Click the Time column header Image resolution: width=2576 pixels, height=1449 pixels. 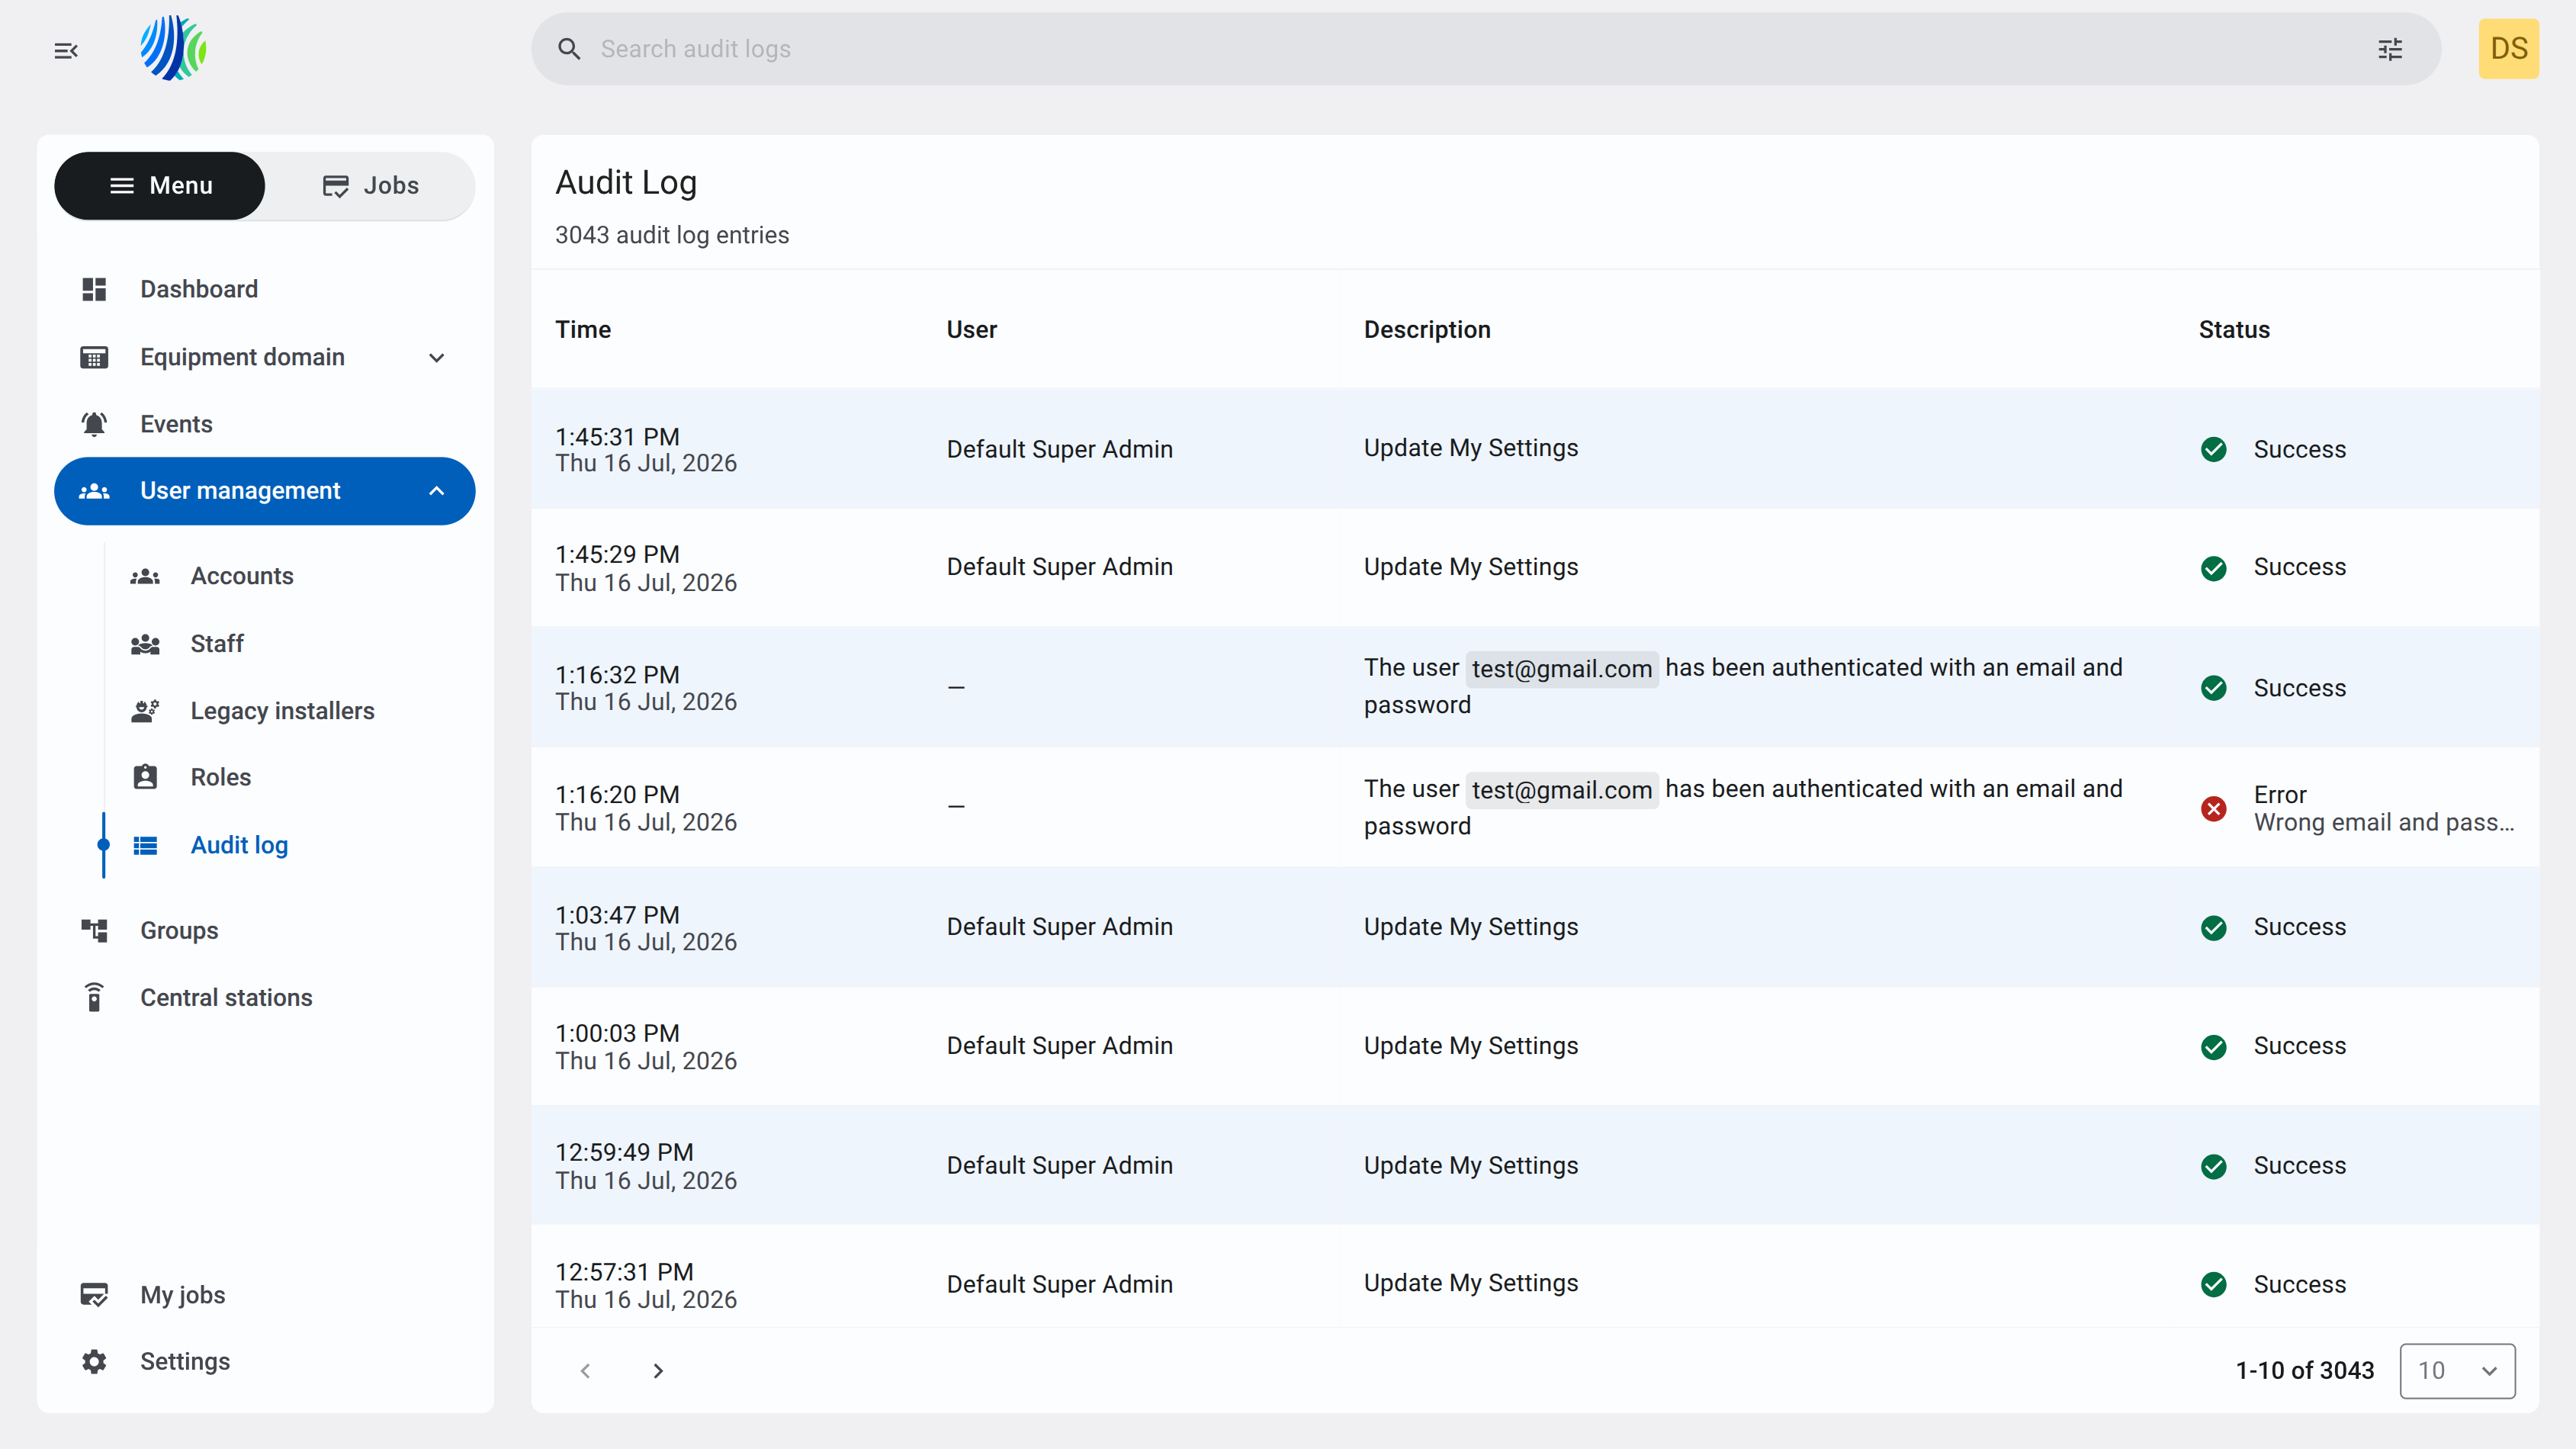583,330
